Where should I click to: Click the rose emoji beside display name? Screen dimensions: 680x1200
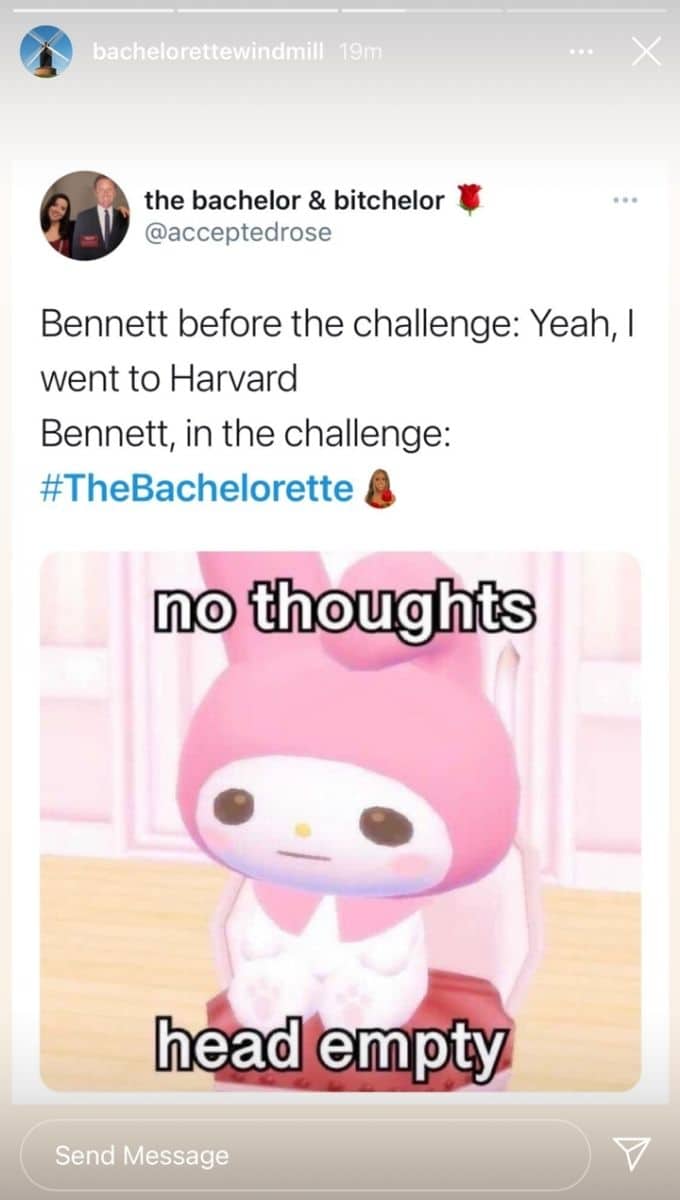pyautogui.click(x=469, y=199)
